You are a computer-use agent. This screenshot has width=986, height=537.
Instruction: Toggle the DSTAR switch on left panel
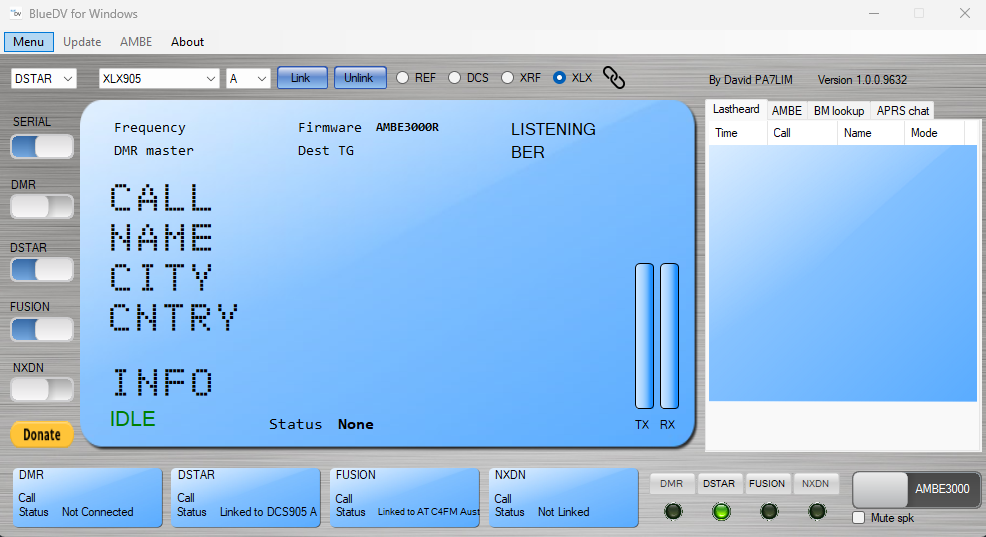pyautogui.click(x=42, y=269)
